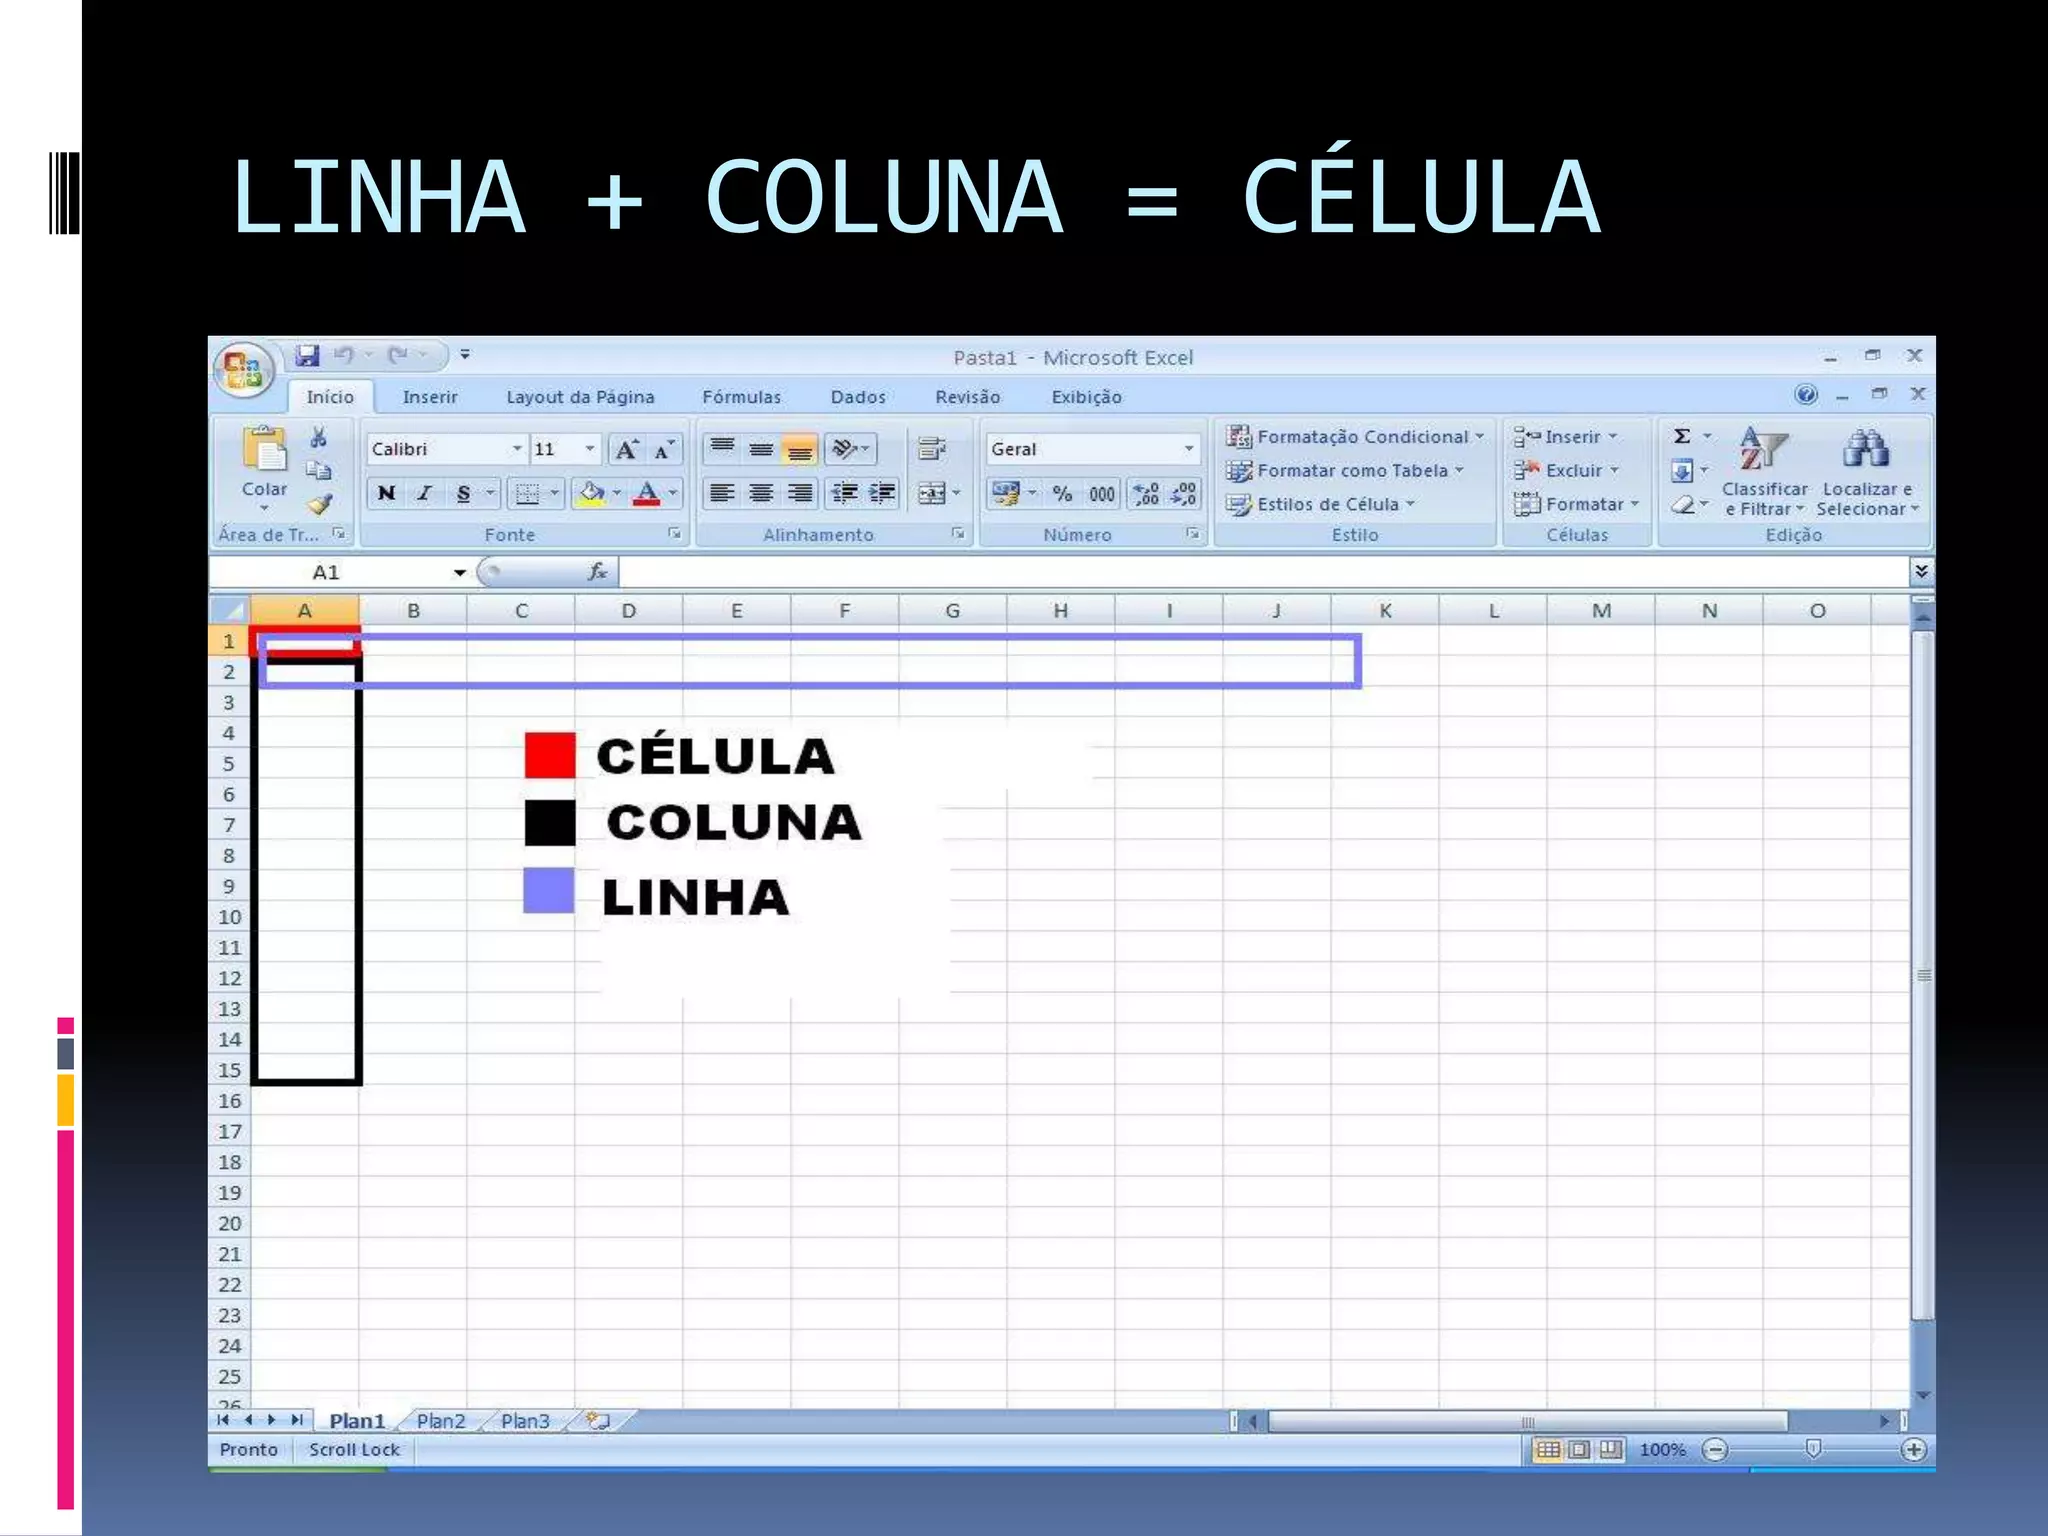Switch to the Inserir ribbon tab
The image size is (2048, 1536).
click(x=430, y=397)
